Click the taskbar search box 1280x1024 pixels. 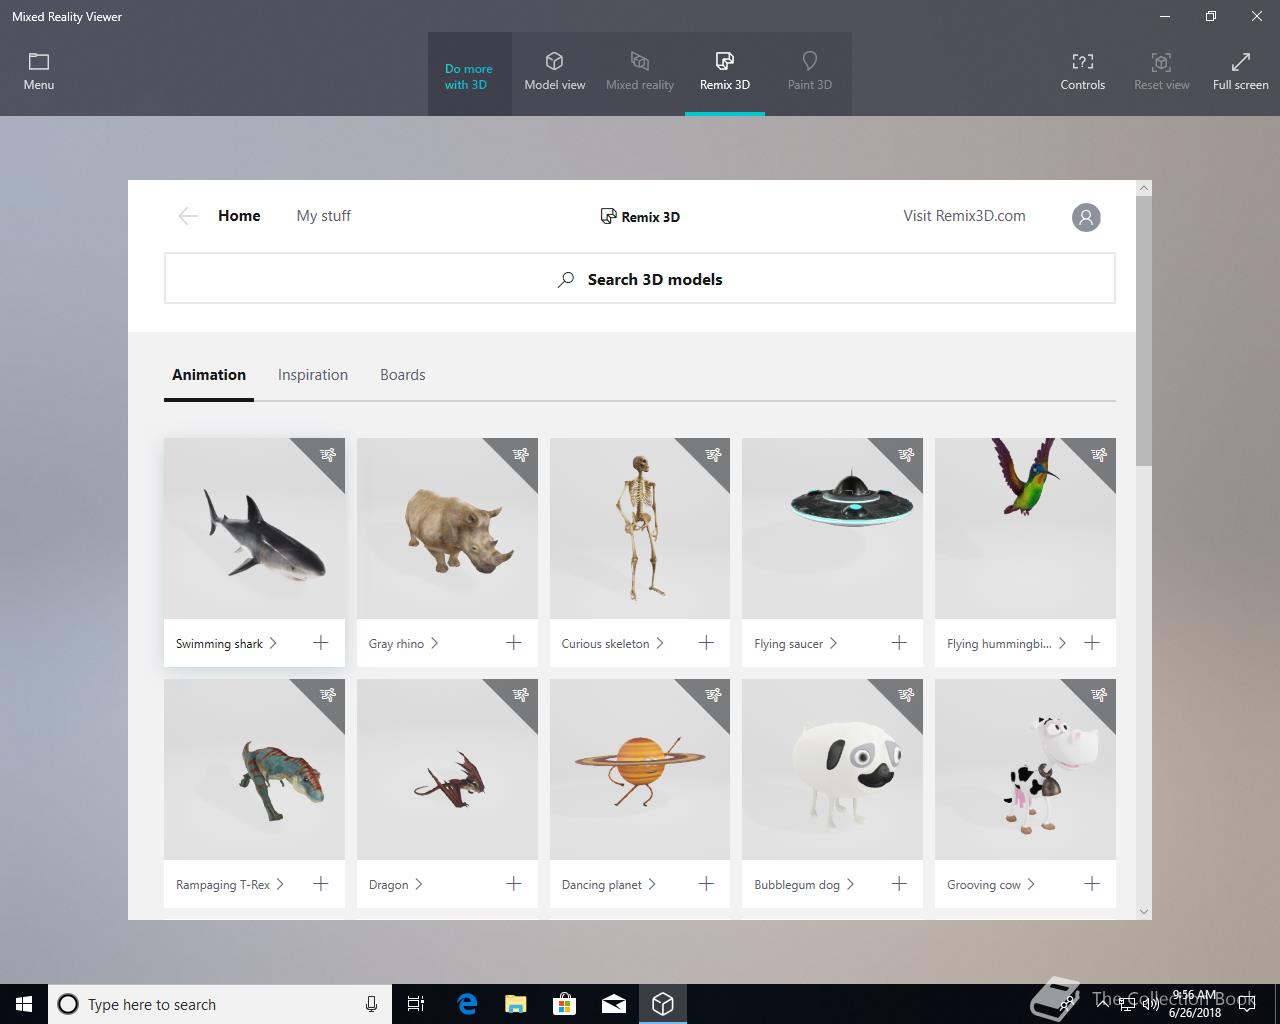[x=218, y=1004]
